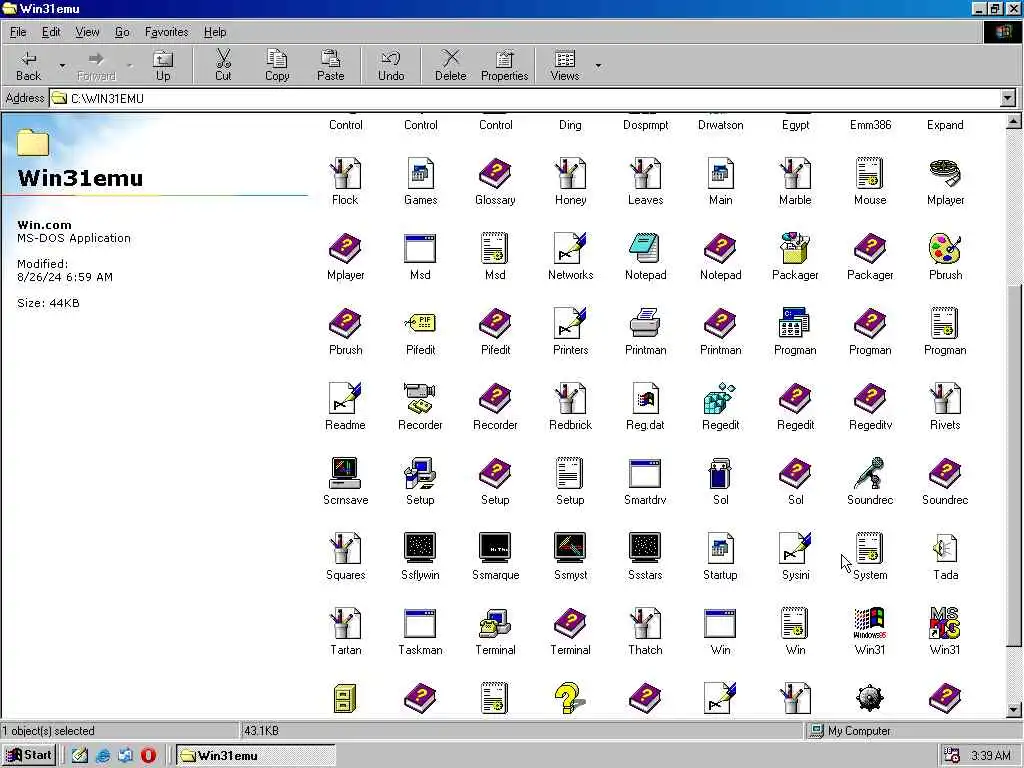Image resolution: width=1024 pixels, height=768 pixels.
Task: Click the Win31 Windows logo icon
Action: point(870,624)
